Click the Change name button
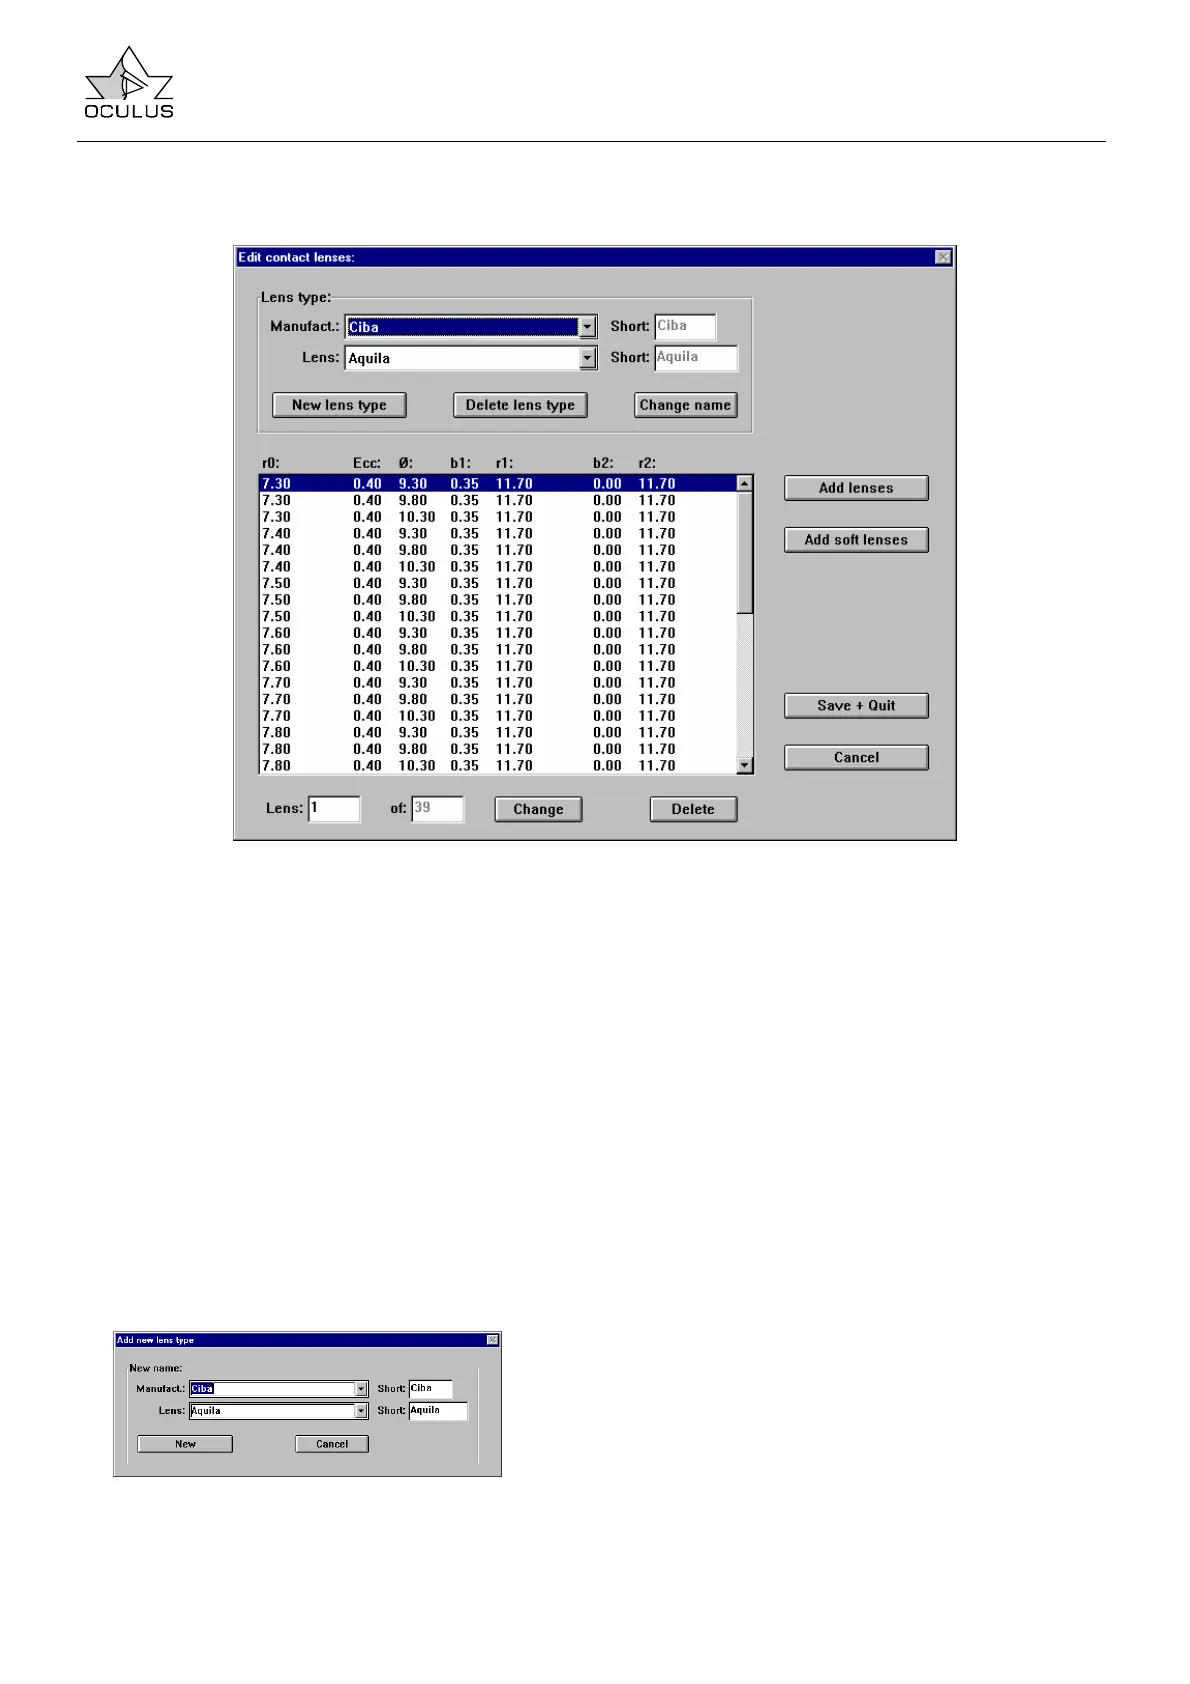The image size is (1190, 1684). click(x=685, y=405)
